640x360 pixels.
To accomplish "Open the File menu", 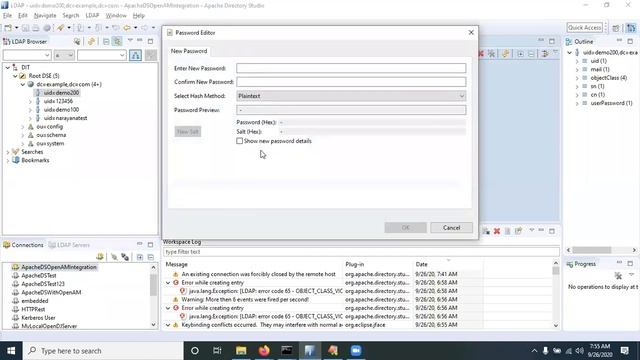I will click(x=7, y=16).
